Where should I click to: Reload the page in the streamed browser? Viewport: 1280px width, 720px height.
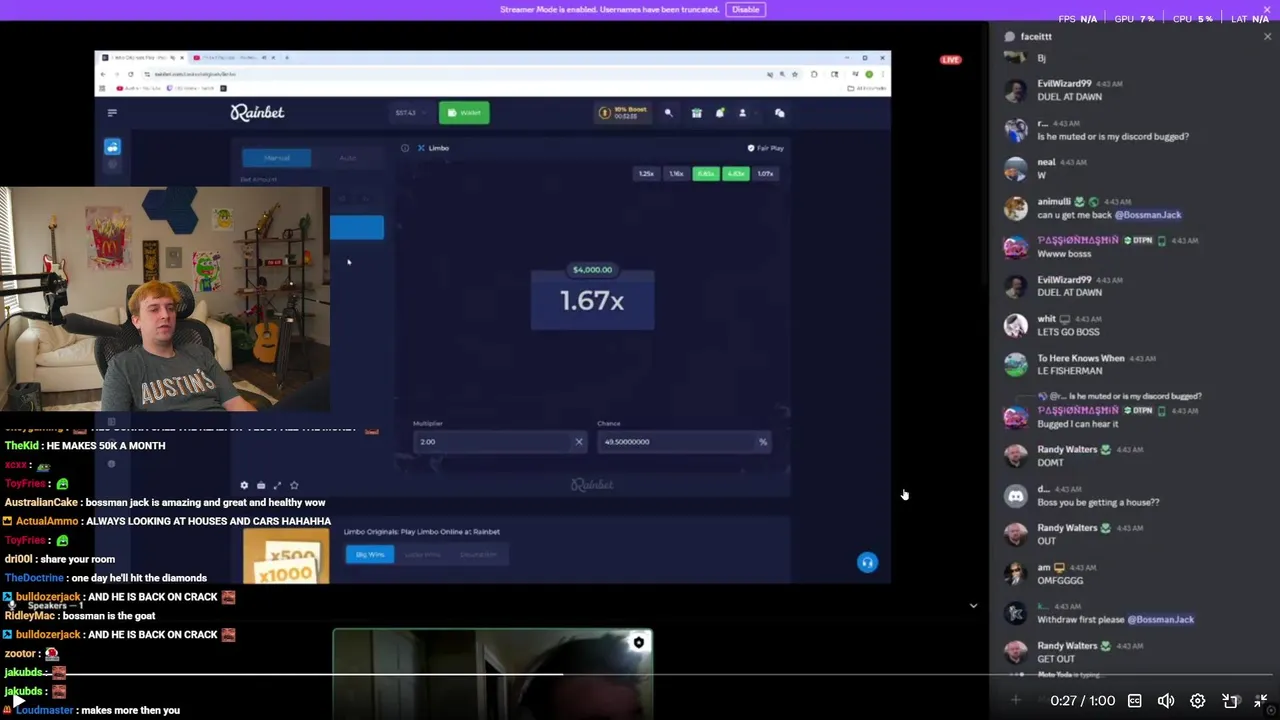pos(129,74)
